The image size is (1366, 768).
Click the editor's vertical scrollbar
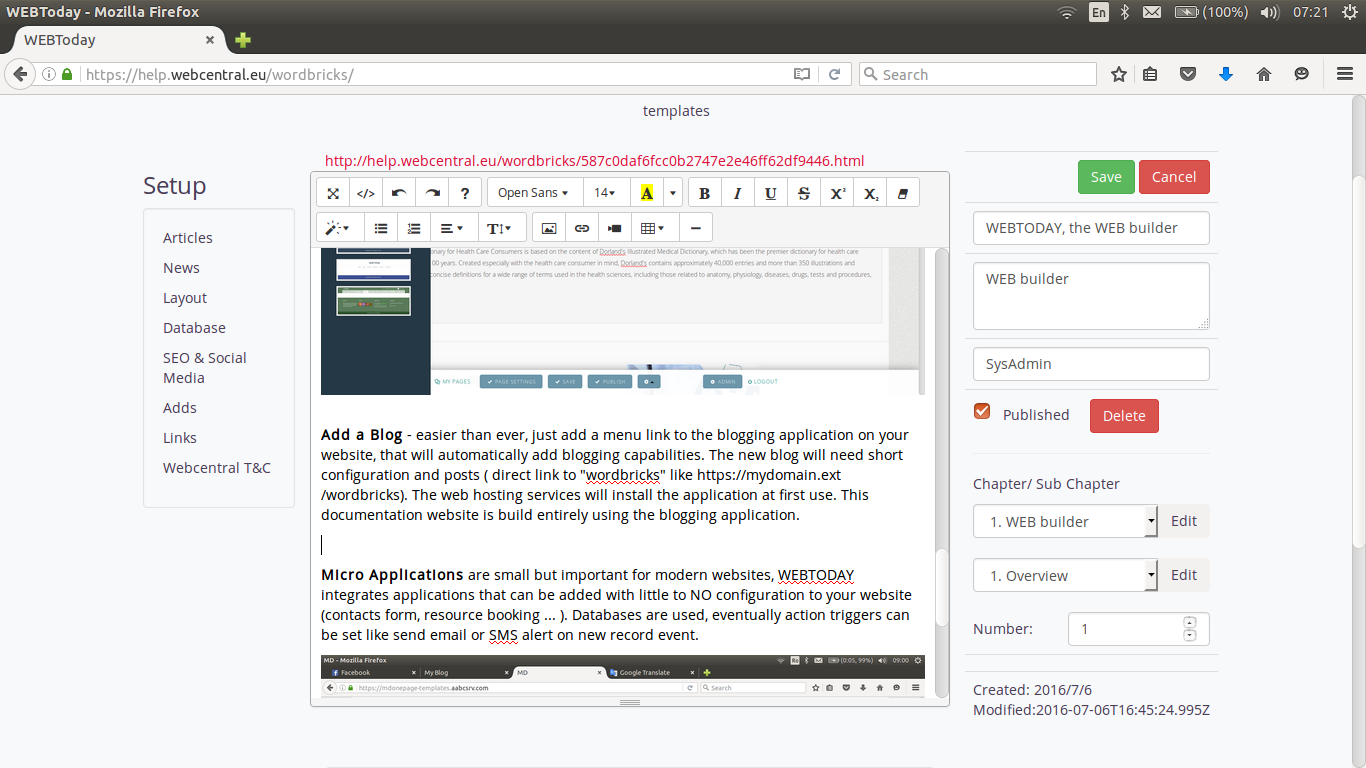pos(941,588)
